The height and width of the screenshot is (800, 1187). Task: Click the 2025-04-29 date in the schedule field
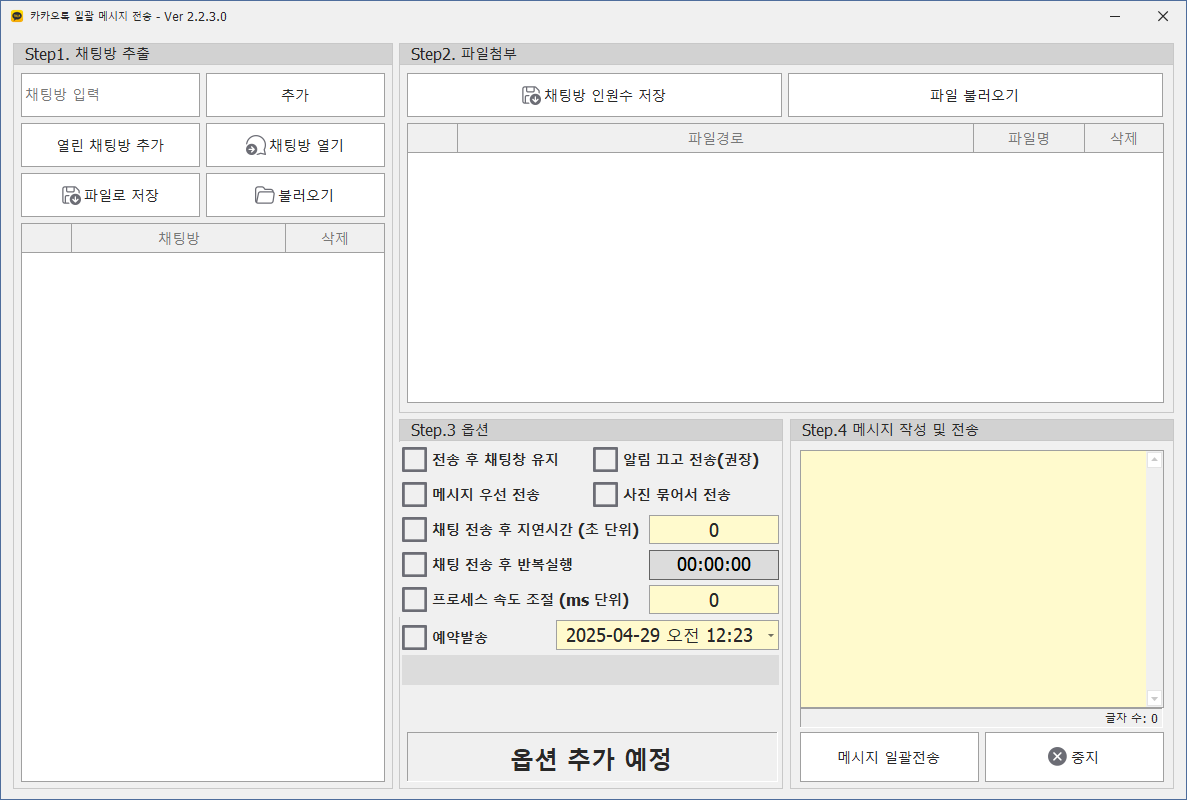(x=612, y=635)
